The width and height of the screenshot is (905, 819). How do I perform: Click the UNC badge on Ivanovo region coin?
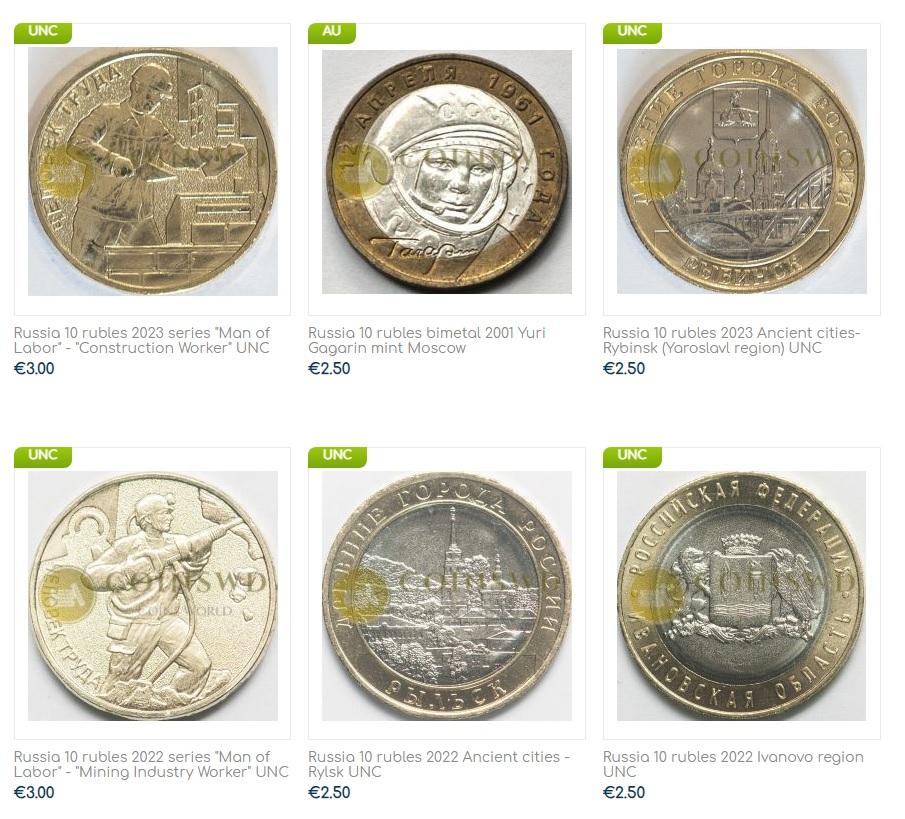632,456
